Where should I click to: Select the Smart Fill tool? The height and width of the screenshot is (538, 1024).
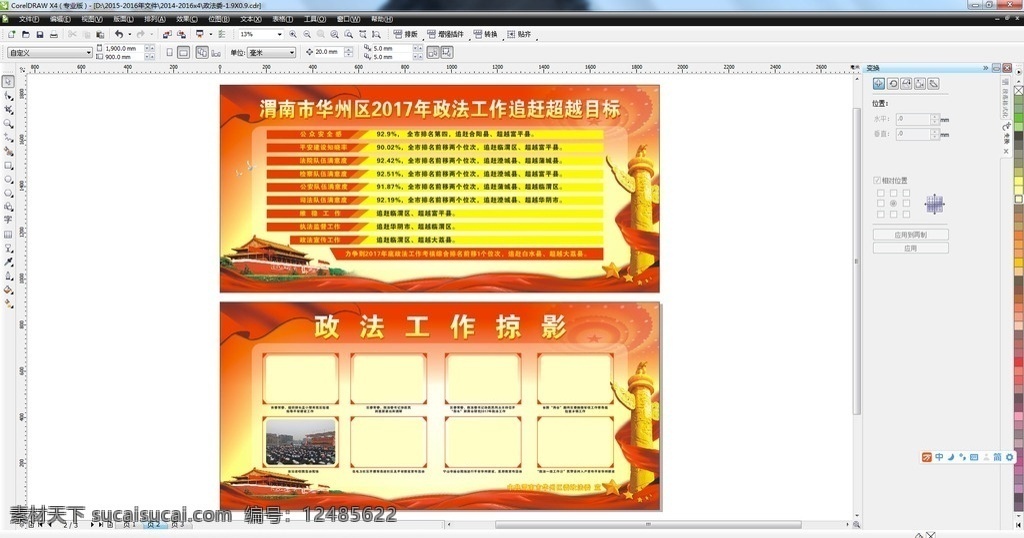tap(8, 151)
